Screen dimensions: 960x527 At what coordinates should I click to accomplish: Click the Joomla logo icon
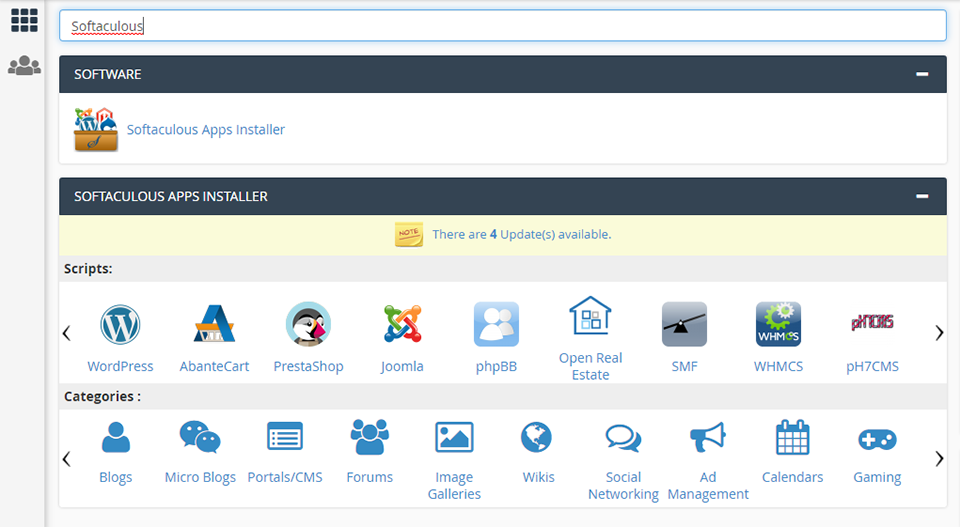[x=402, y=323]
